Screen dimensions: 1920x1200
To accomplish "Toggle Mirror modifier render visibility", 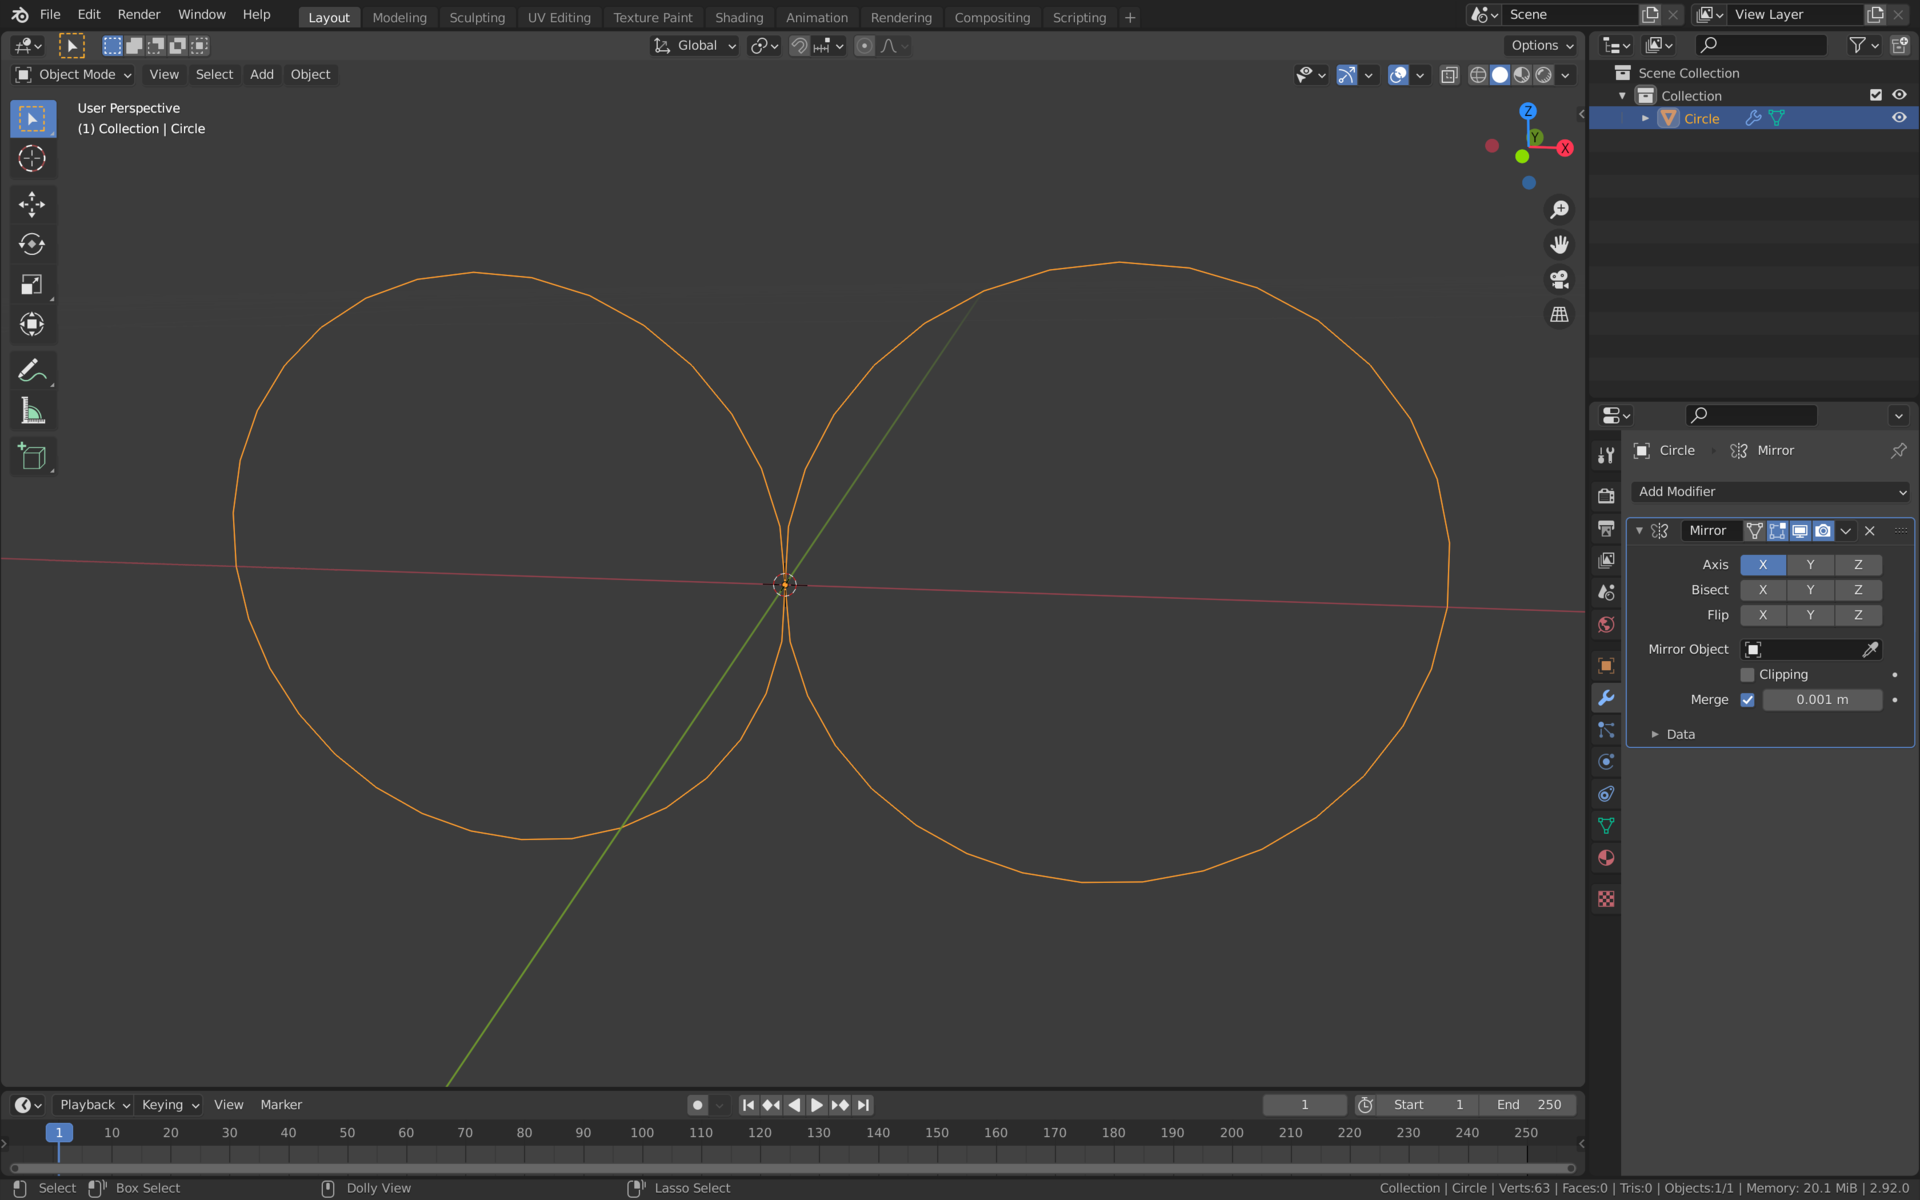I will [1823, 531].
